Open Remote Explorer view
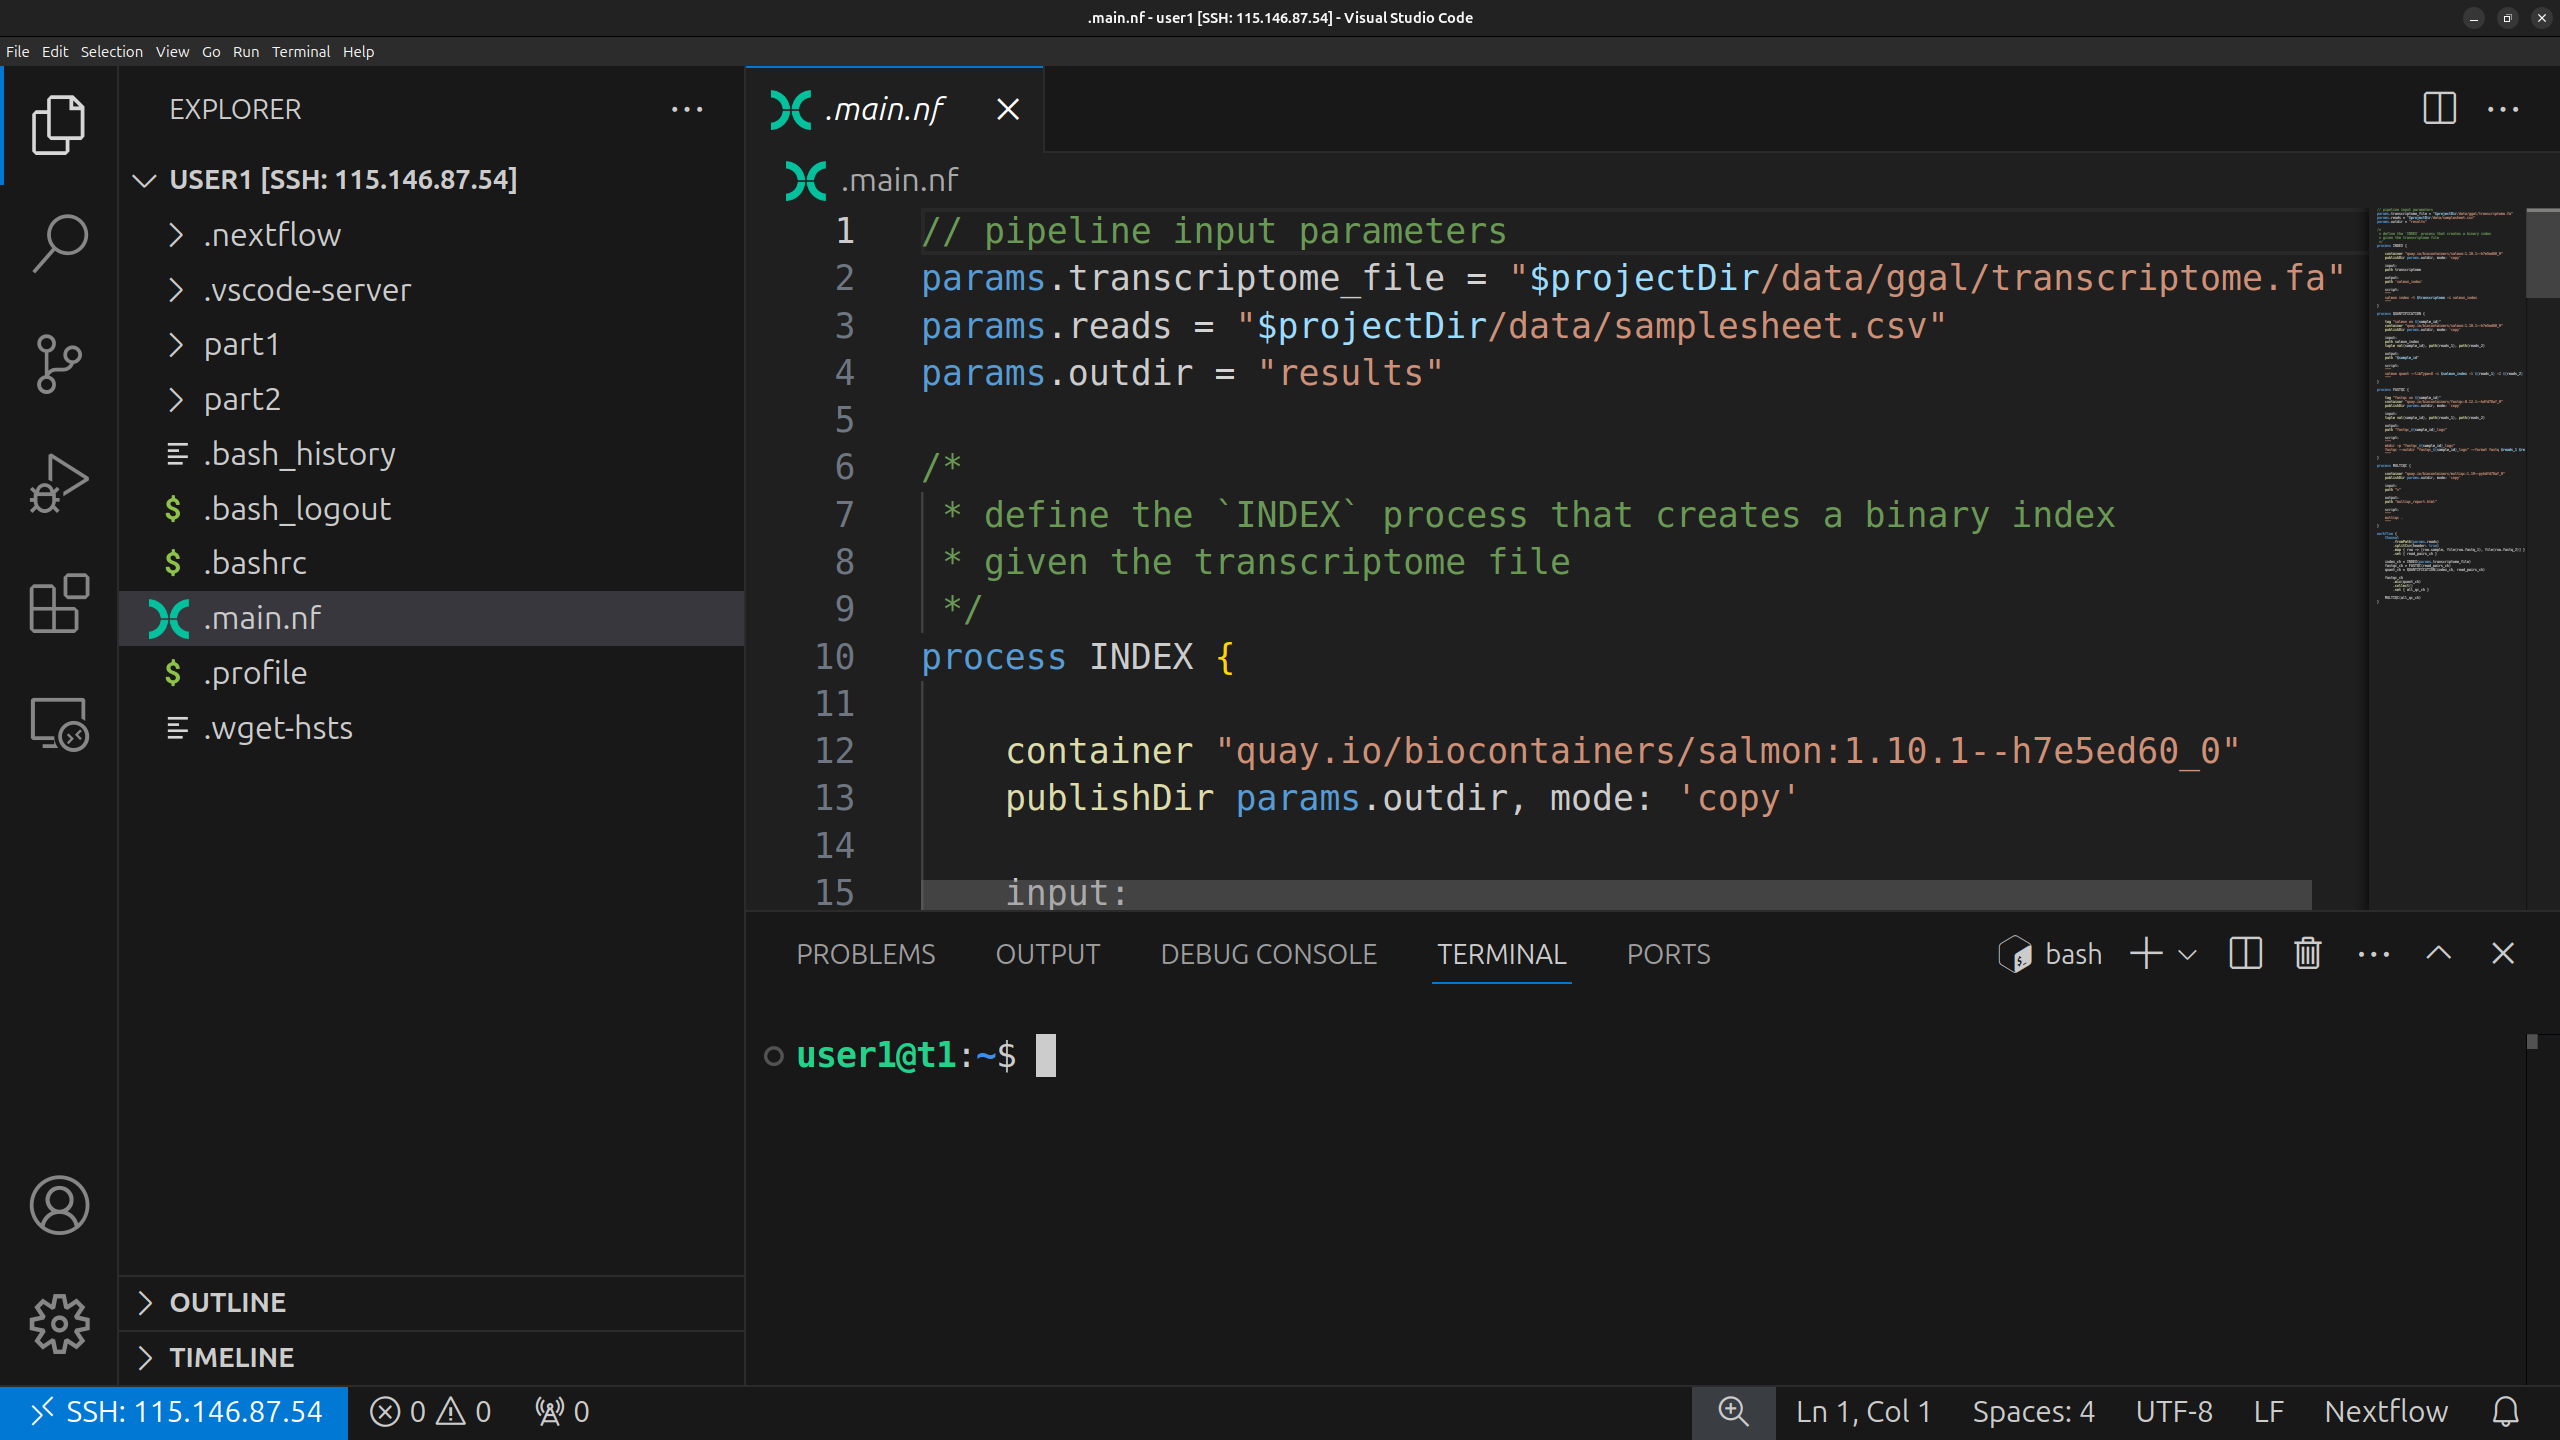 60,723
